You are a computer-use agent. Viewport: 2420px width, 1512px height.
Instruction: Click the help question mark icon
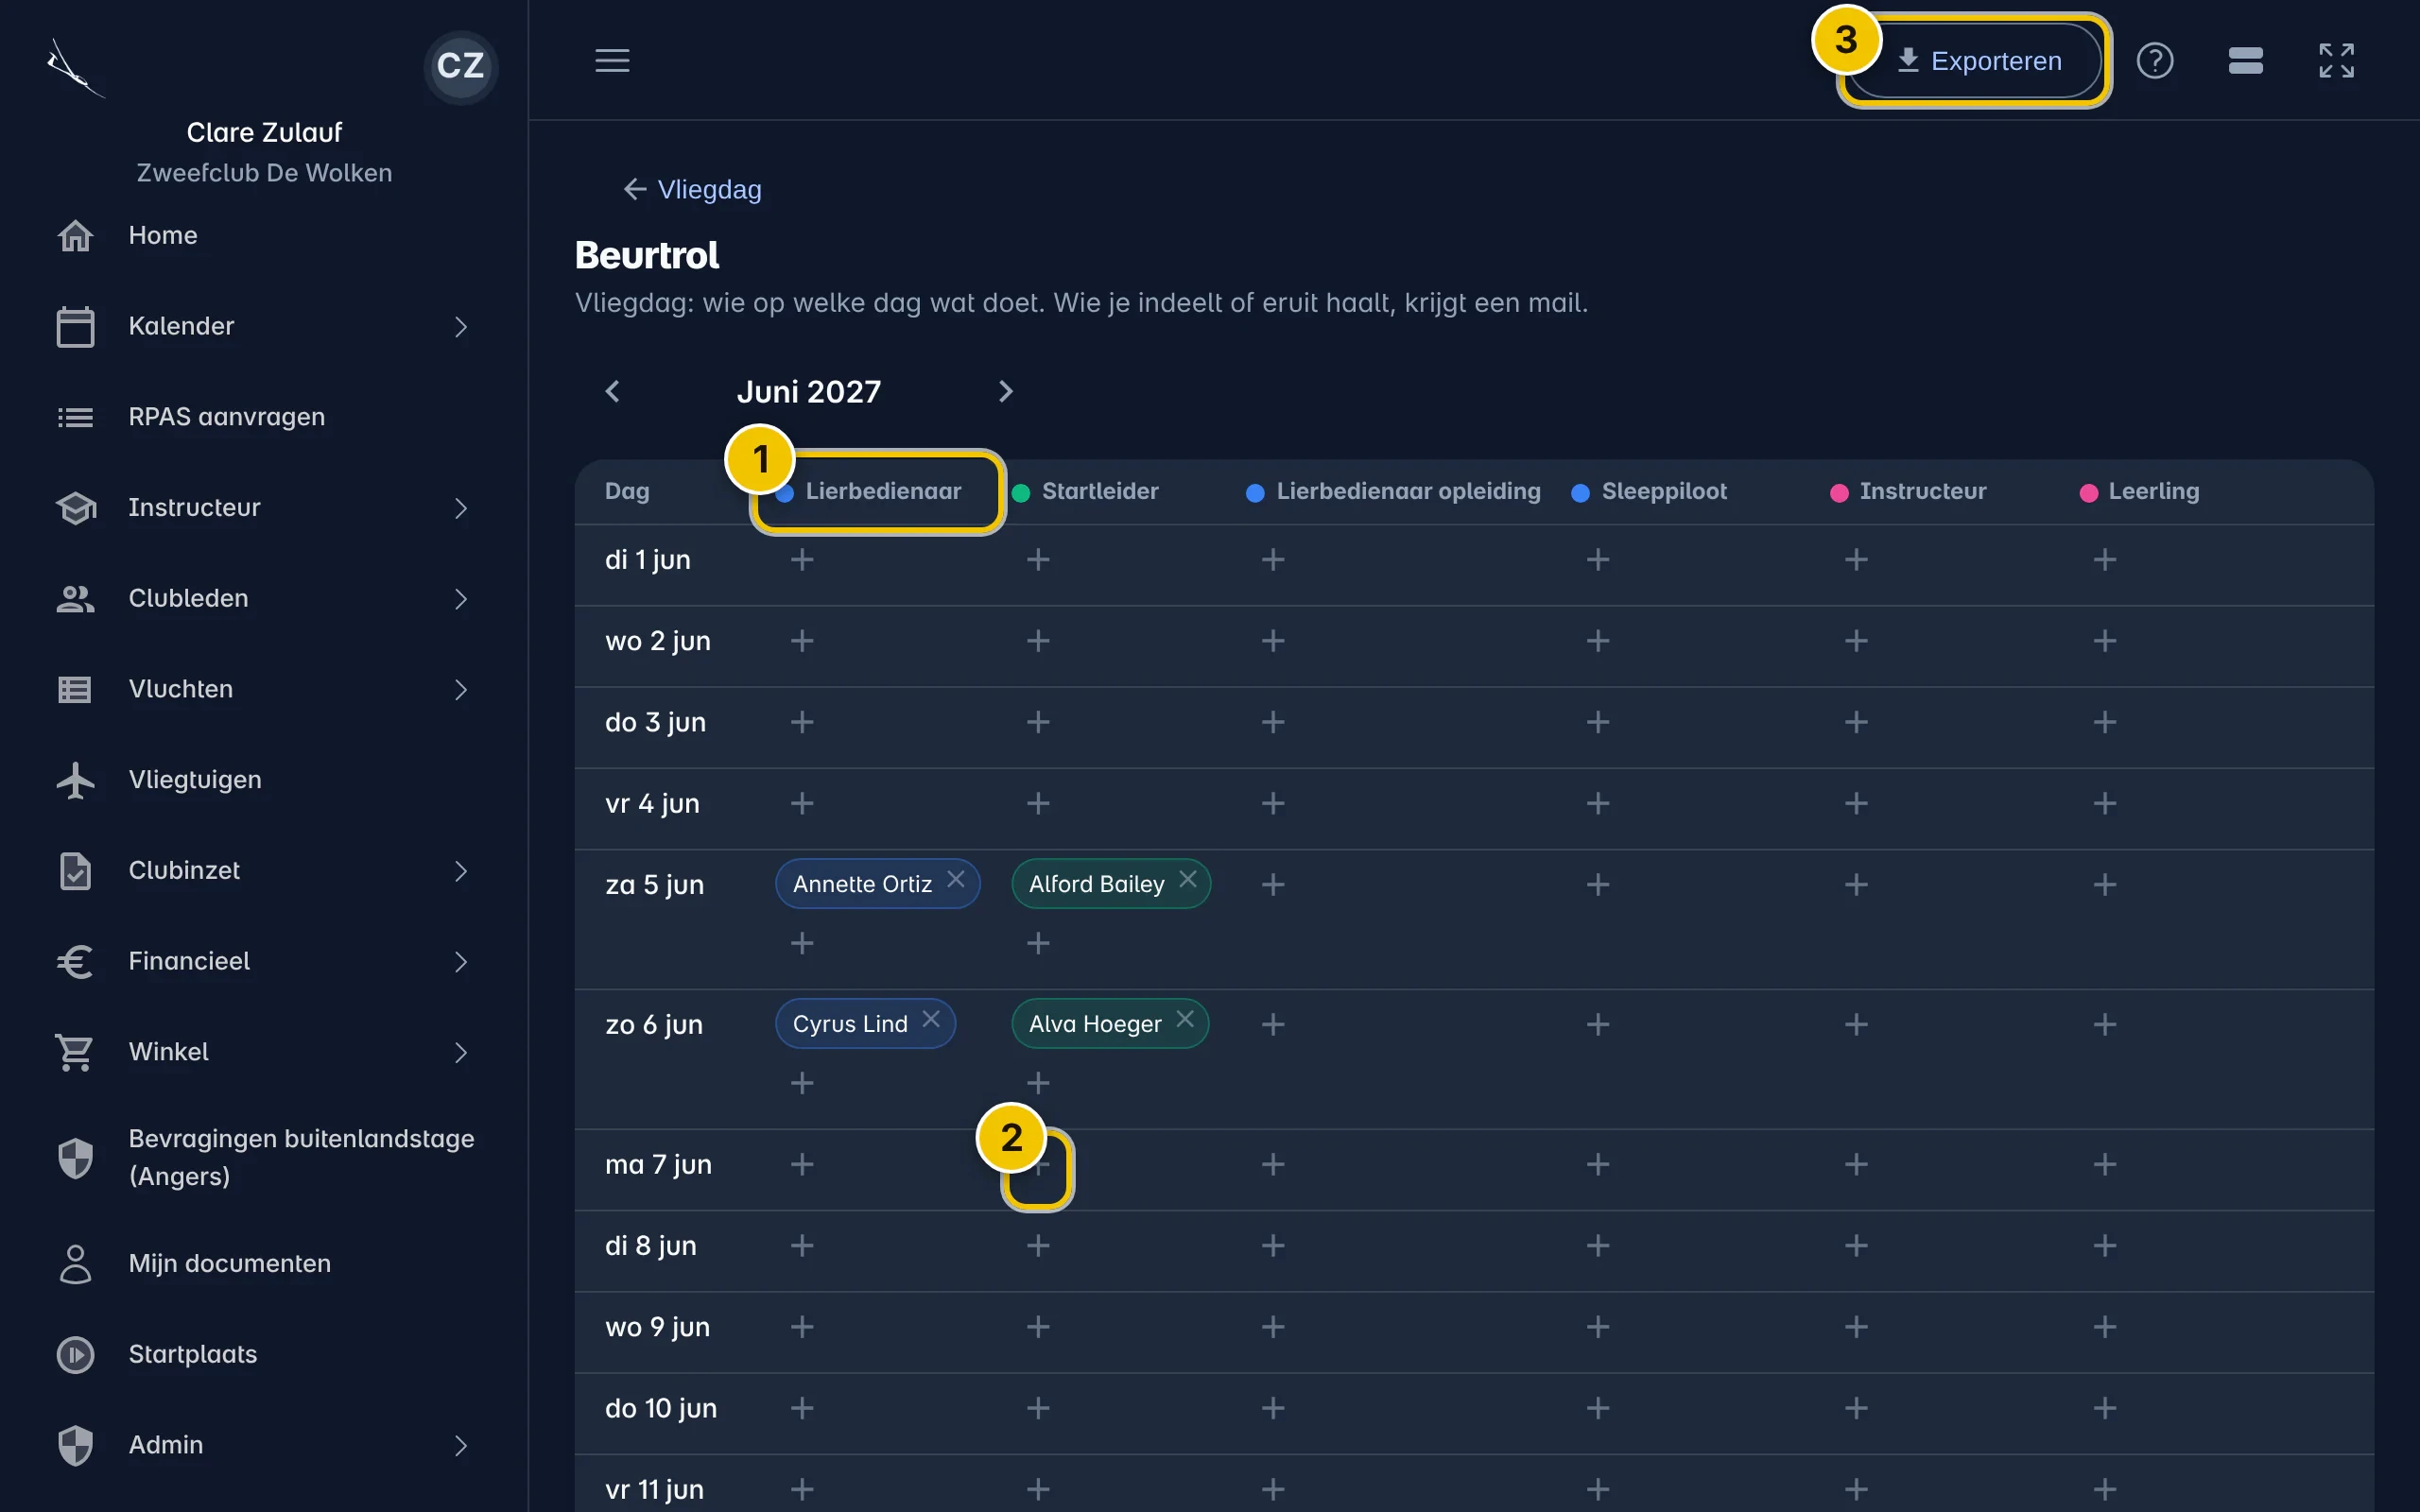tap(2154, 60)
